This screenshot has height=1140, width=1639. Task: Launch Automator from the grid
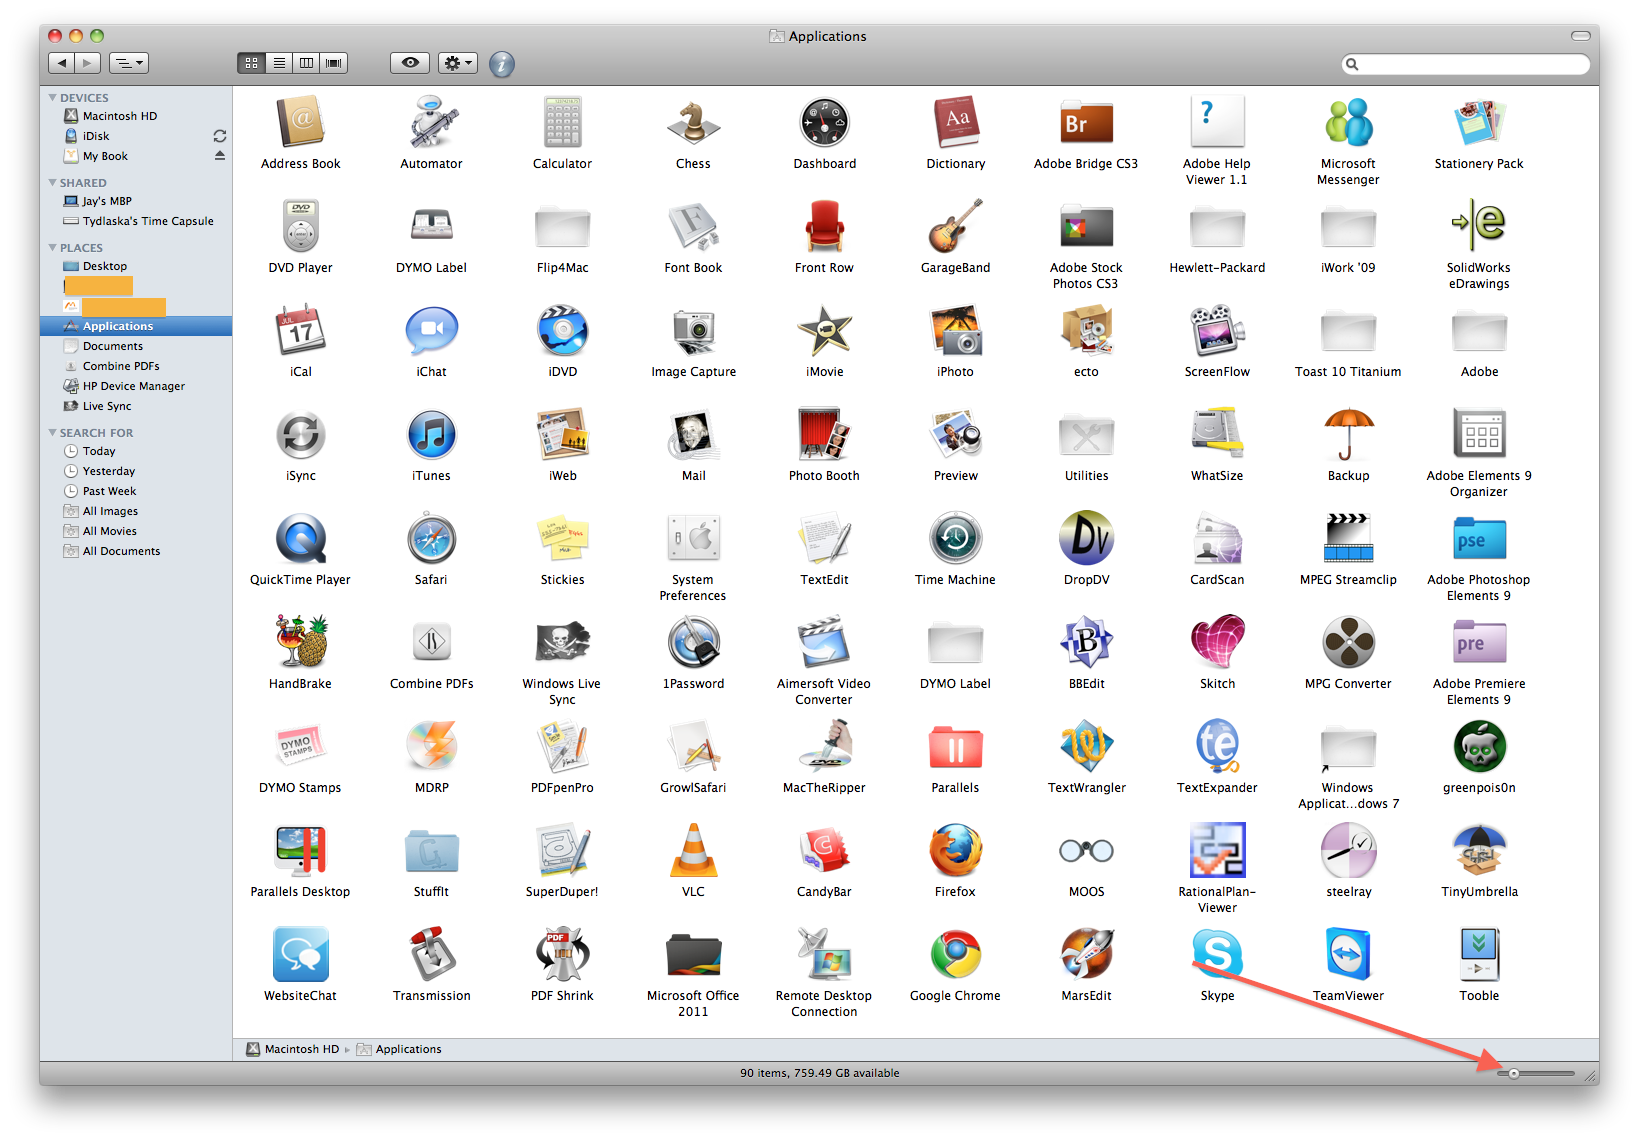[431, 122]
